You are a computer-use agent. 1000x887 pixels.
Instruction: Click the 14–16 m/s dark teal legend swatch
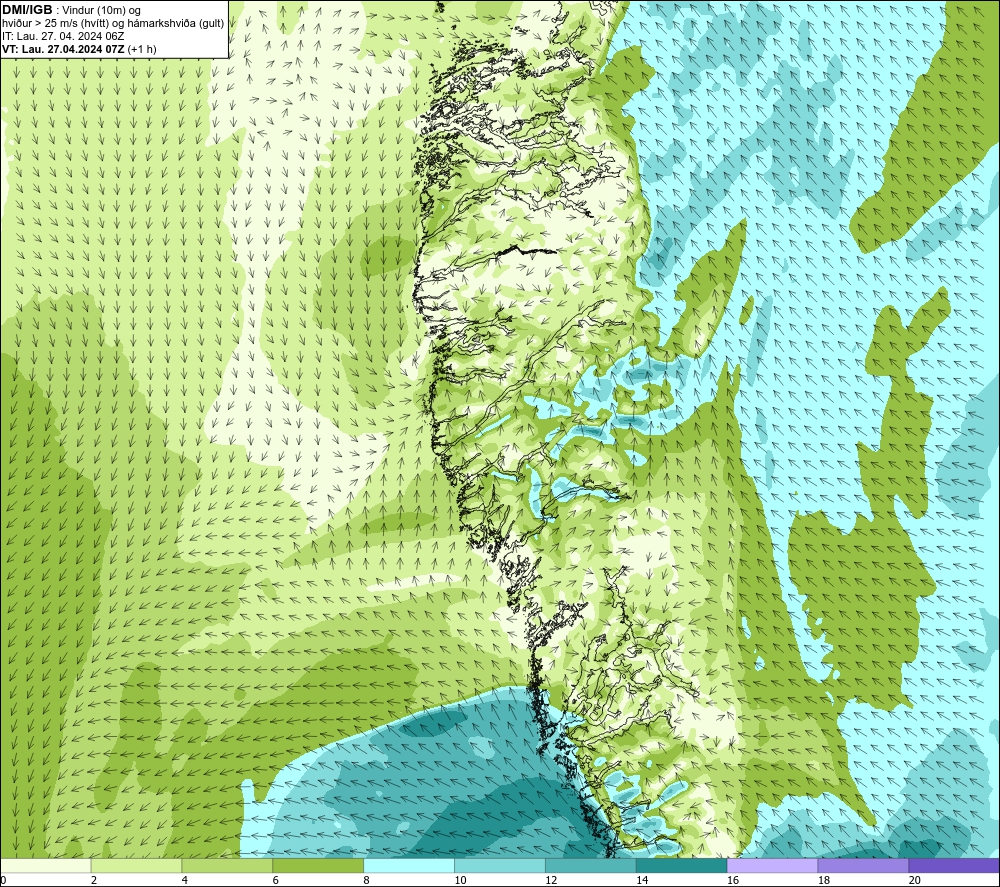click(682, 865)
